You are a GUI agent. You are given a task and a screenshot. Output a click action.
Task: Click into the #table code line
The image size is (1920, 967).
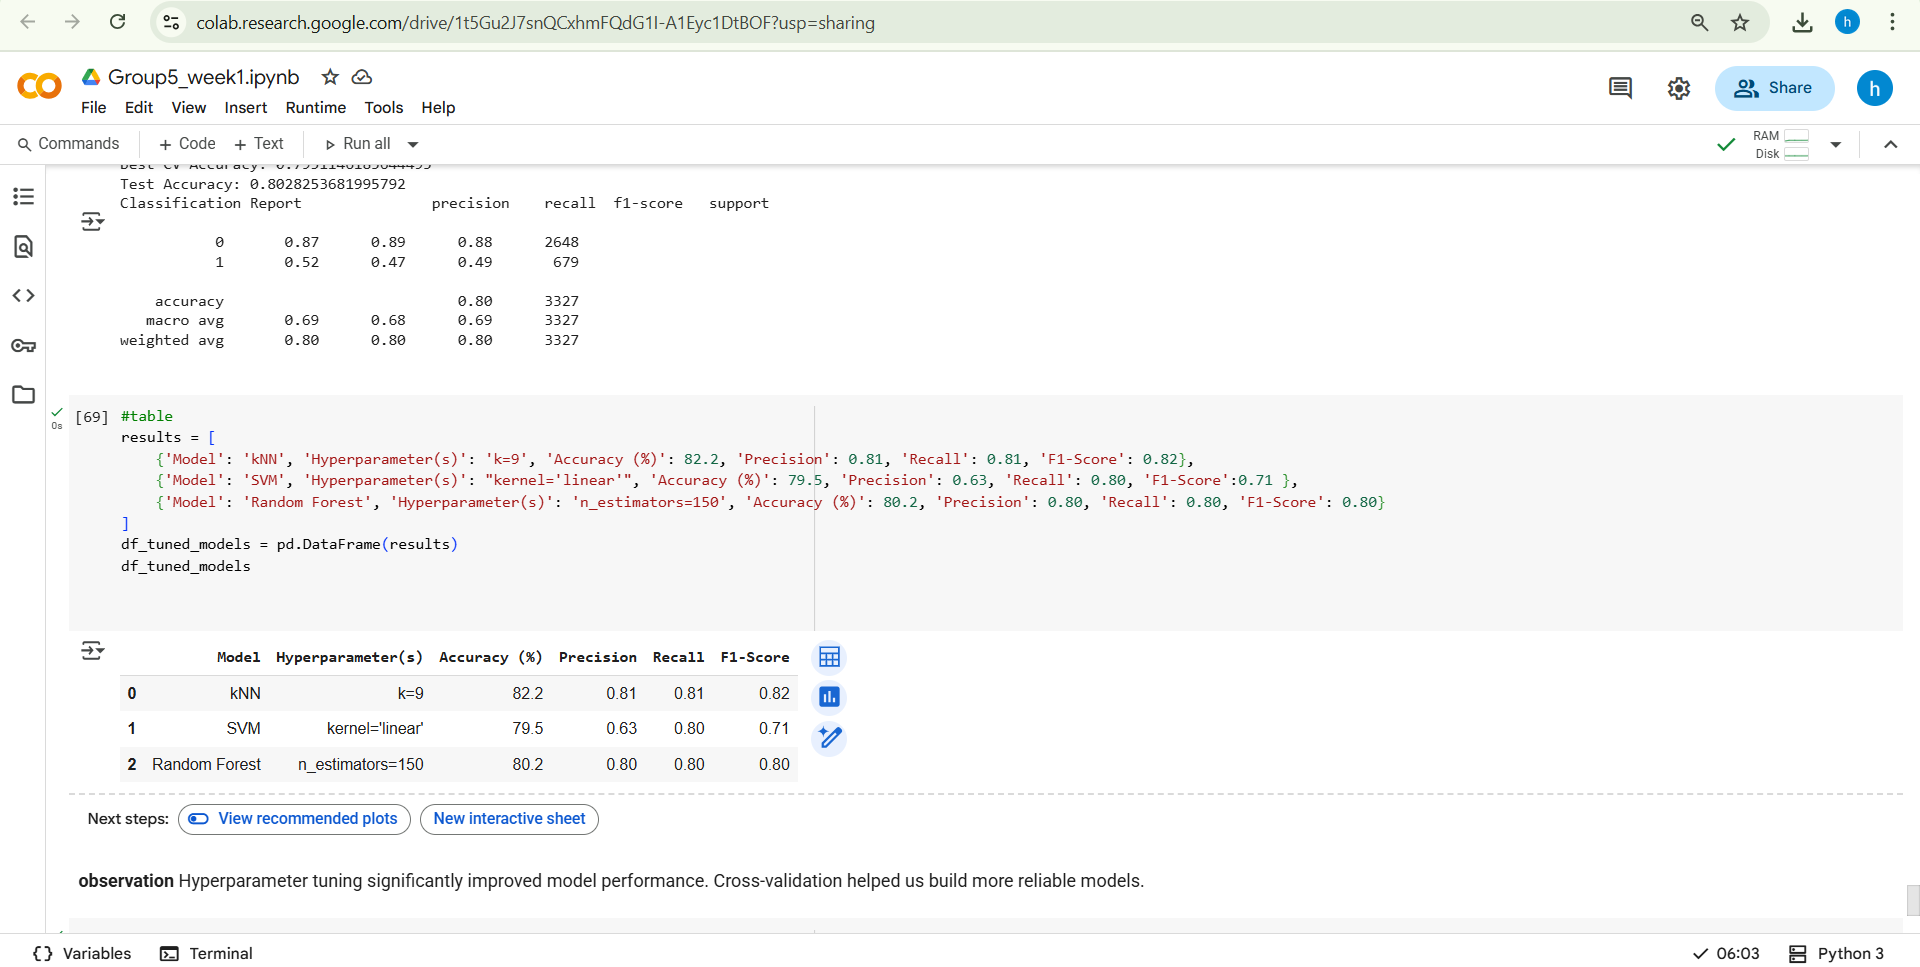[147, 416]
